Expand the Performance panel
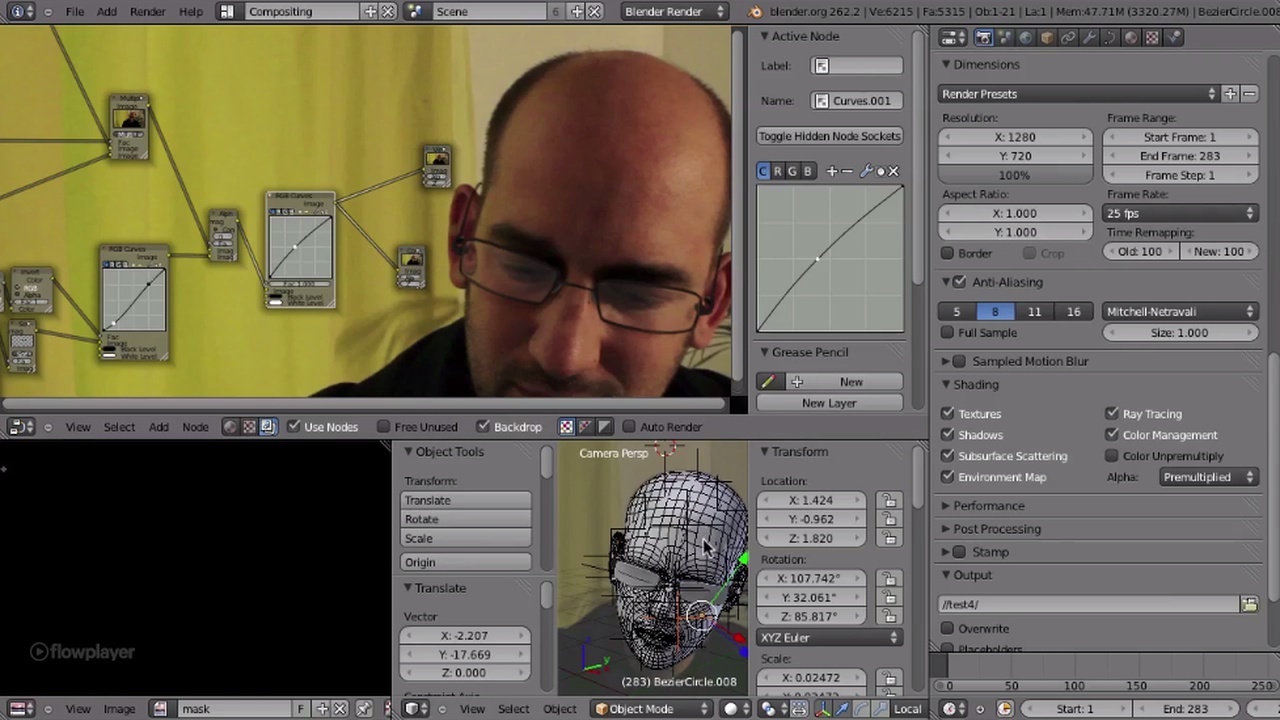The width and height of the screenshot is (1280, 720). point(988,506)
